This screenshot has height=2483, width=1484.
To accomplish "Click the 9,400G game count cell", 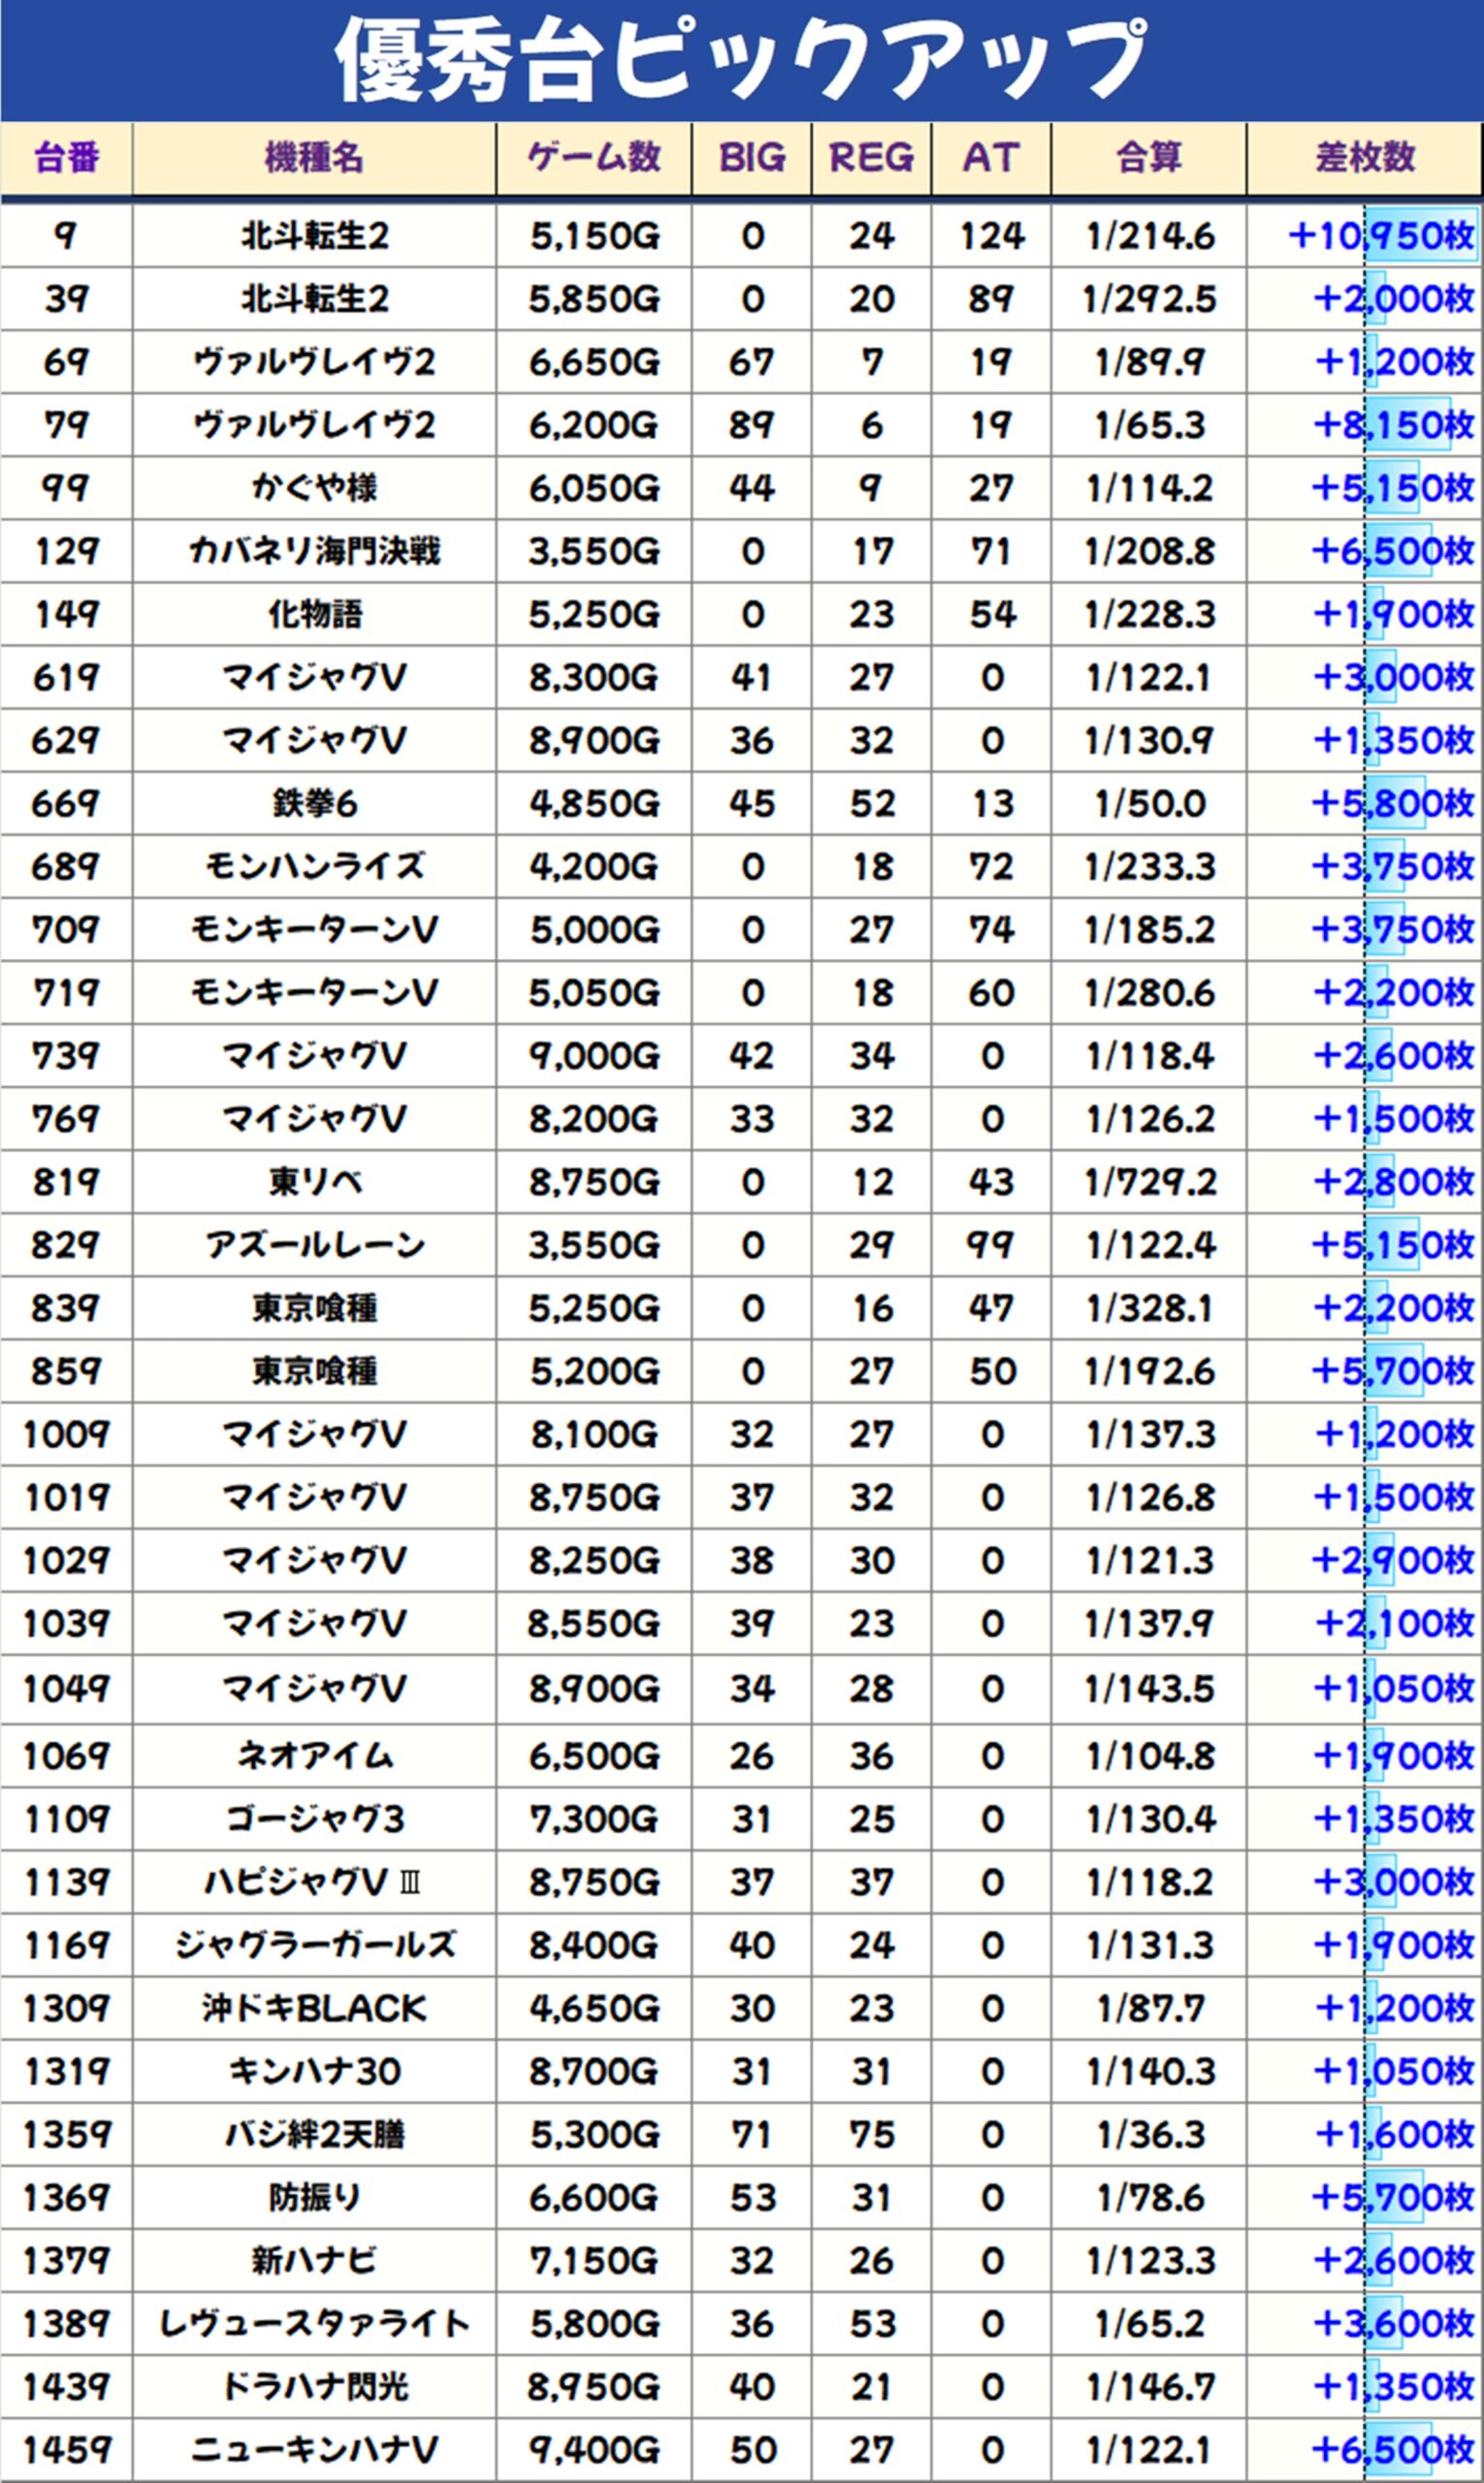I will pos(593,2450).
